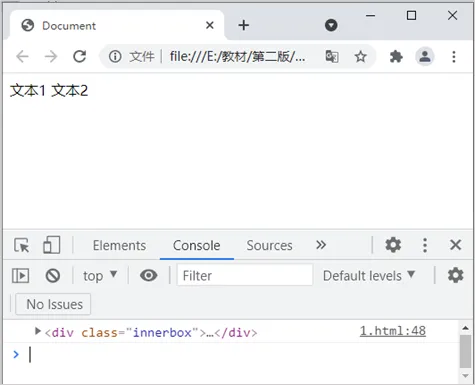Click the console scrollbar up arrow
This screenshot has height=385, width=475.
[465, 328]
